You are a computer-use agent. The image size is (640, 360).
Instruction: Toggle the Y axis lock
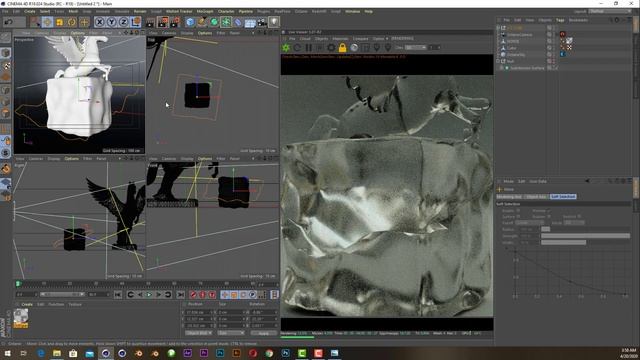[x=111, y=22]
